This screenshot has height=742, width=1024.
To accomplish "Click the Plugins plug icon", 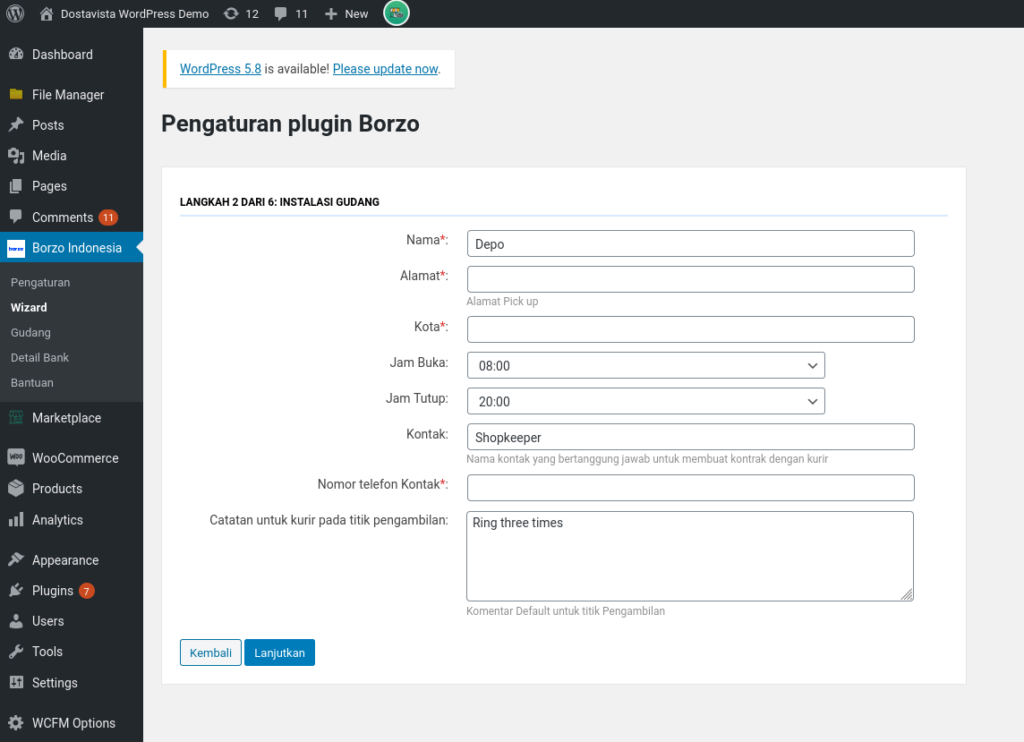I will click(16, 590).
